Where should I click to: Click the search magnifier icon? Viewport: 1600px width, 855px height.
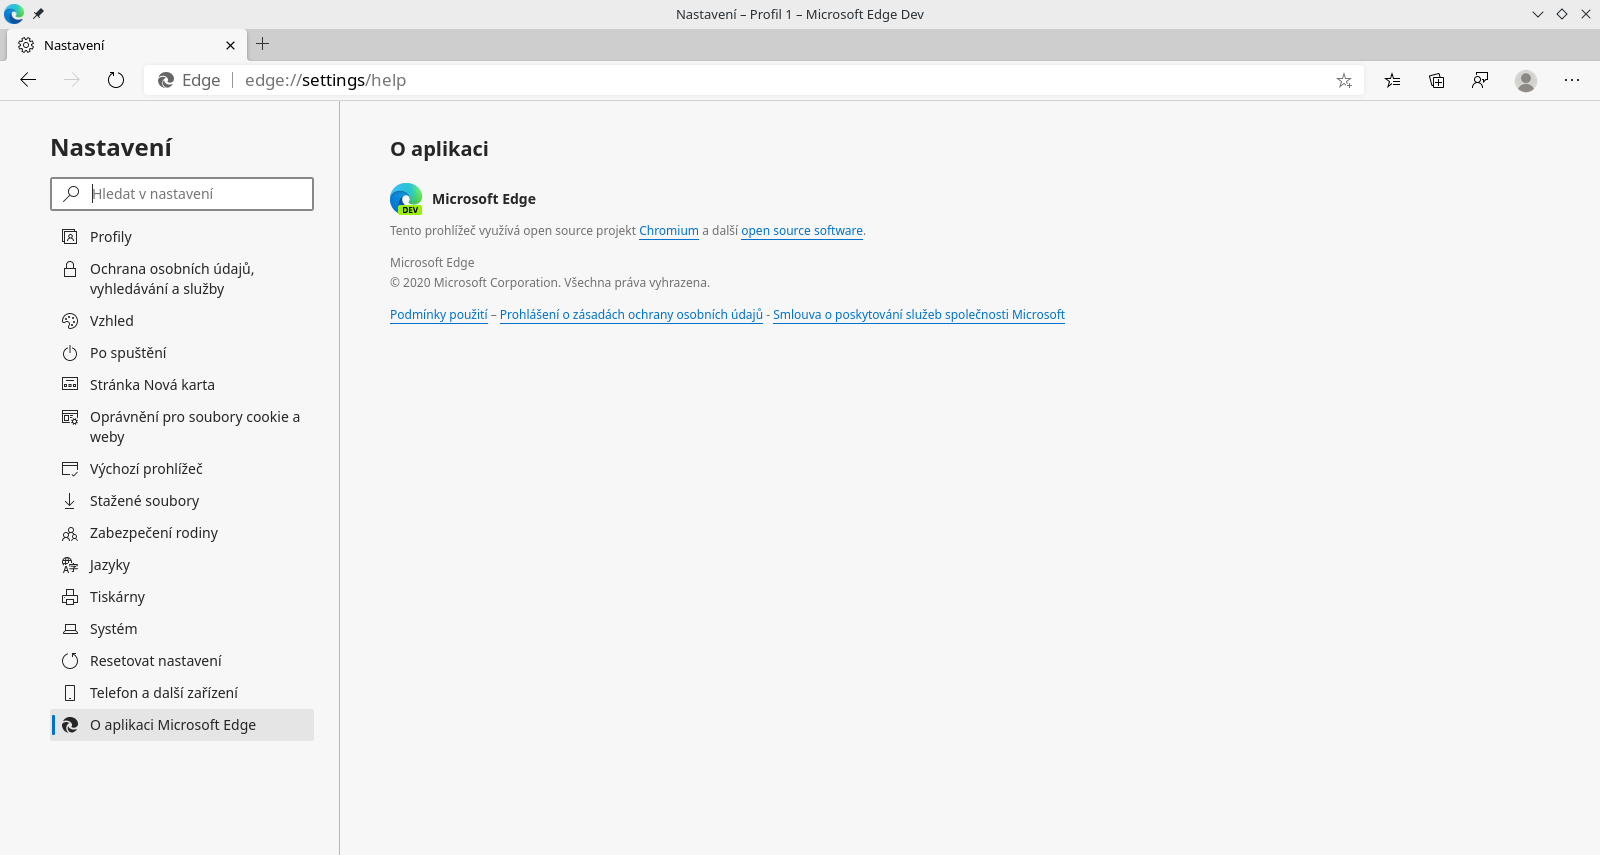(71, 194)
